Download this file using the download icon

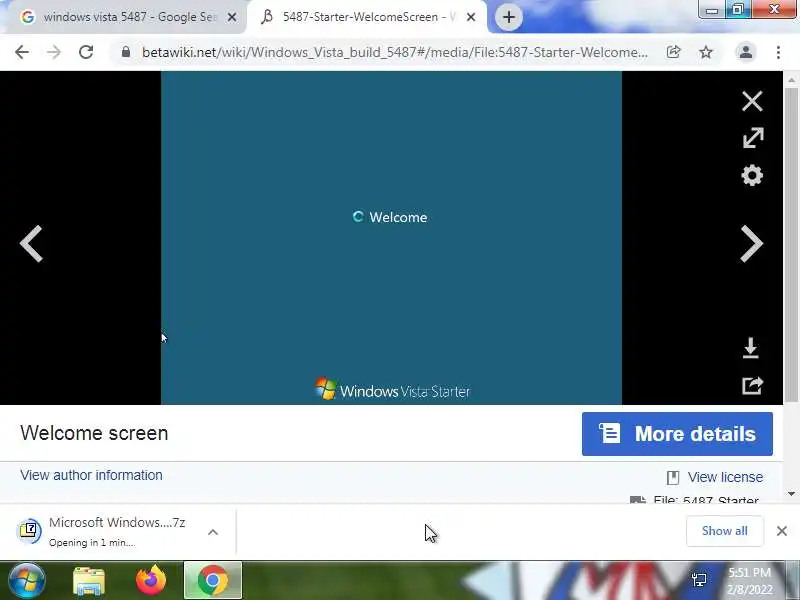(751, 348)
